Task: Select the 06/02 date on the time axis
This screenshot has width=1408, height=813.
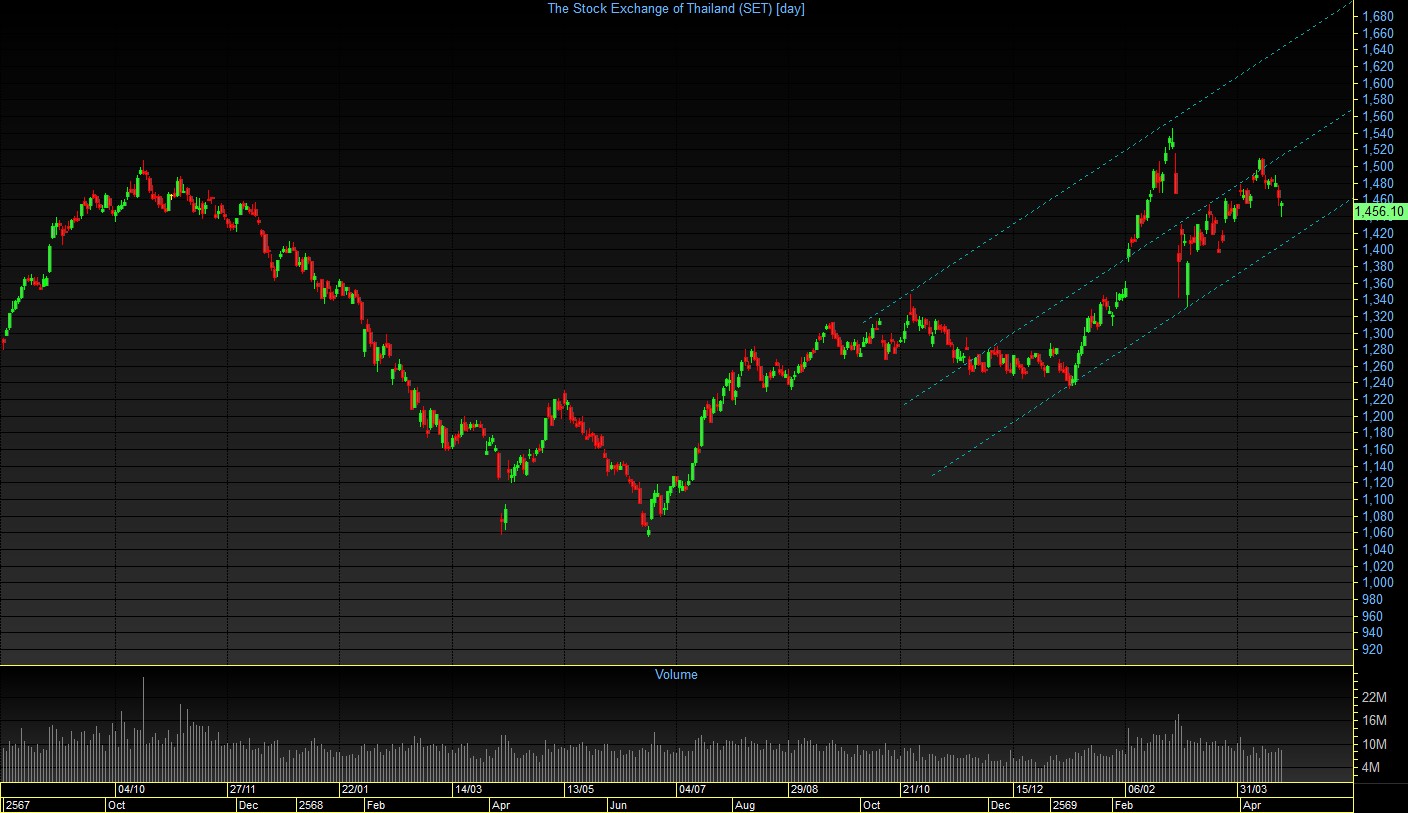Action: point(1141,789)
